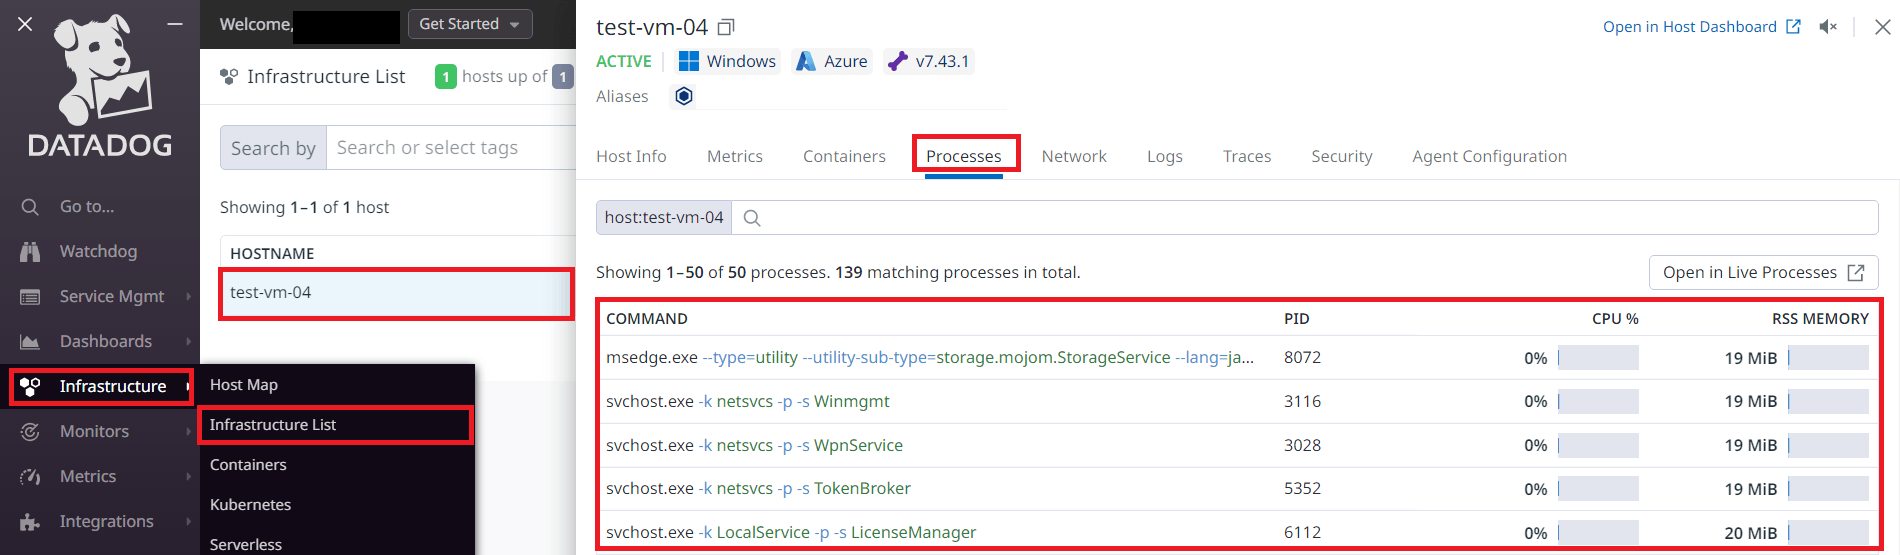Select the svchost.exe TokenBroker process row
1900x555 pixels.
click(1237, 489)
